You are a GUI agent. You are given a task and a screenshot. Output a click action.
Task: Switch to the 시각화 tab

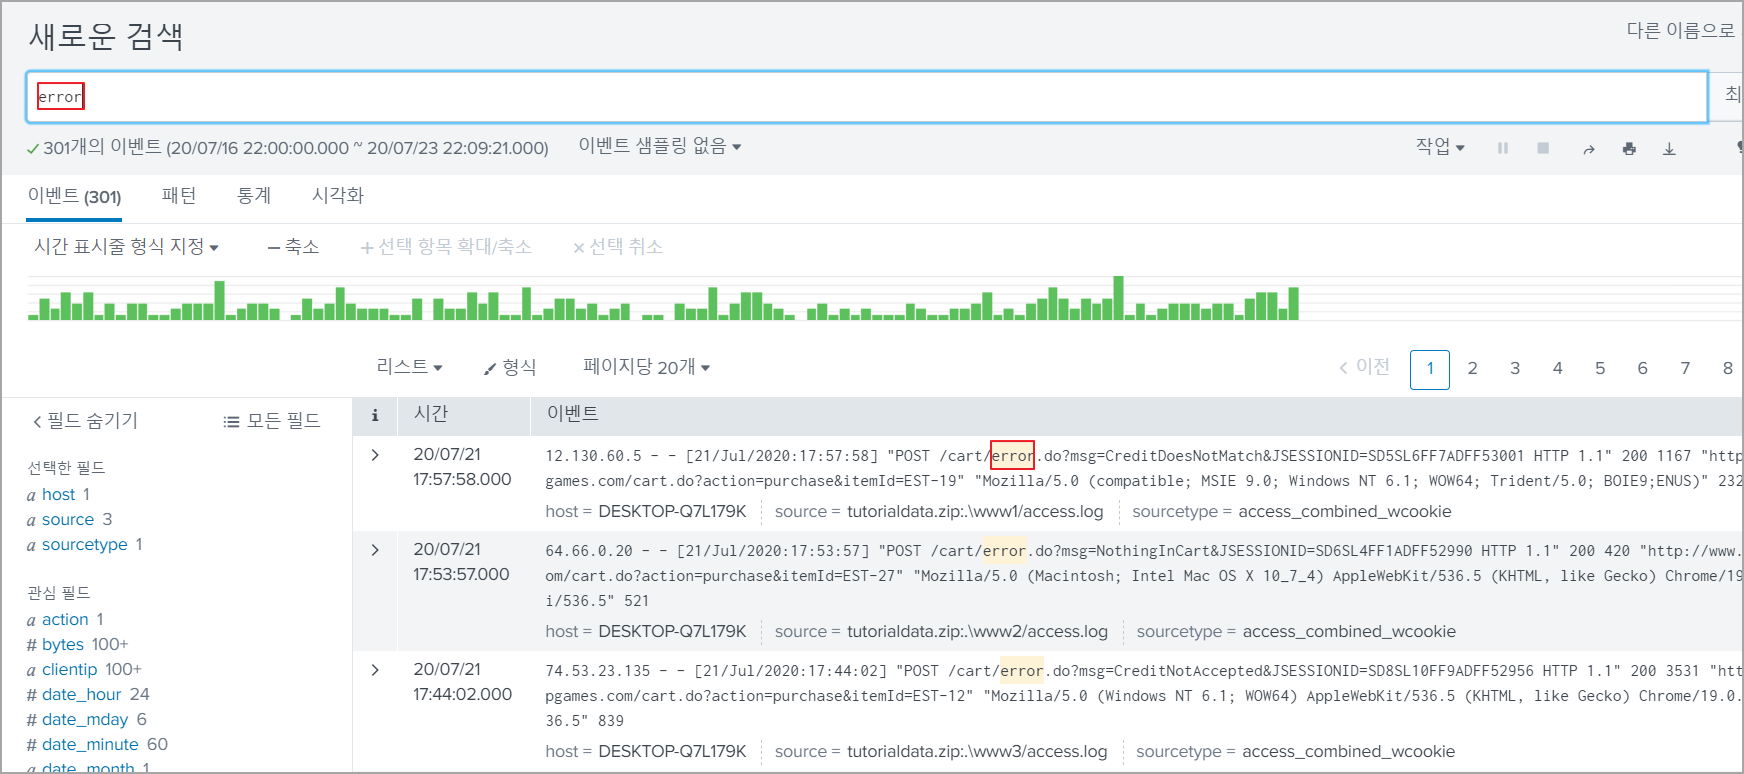(x=338, y=196)
